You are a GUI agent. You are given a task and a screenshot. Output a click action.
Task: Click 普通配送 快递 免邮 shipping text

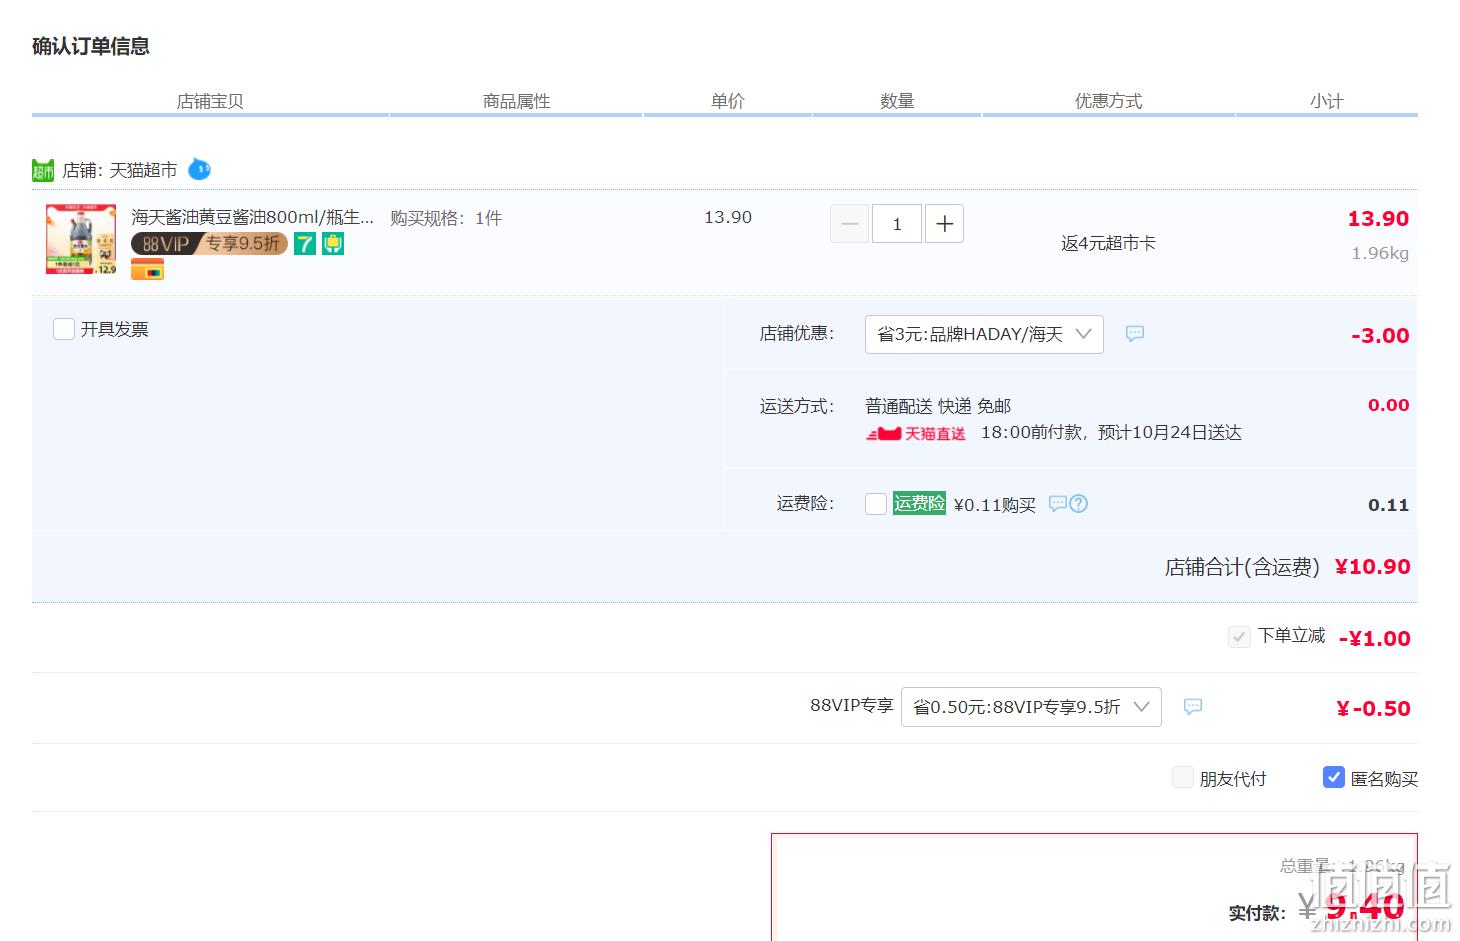938,406
